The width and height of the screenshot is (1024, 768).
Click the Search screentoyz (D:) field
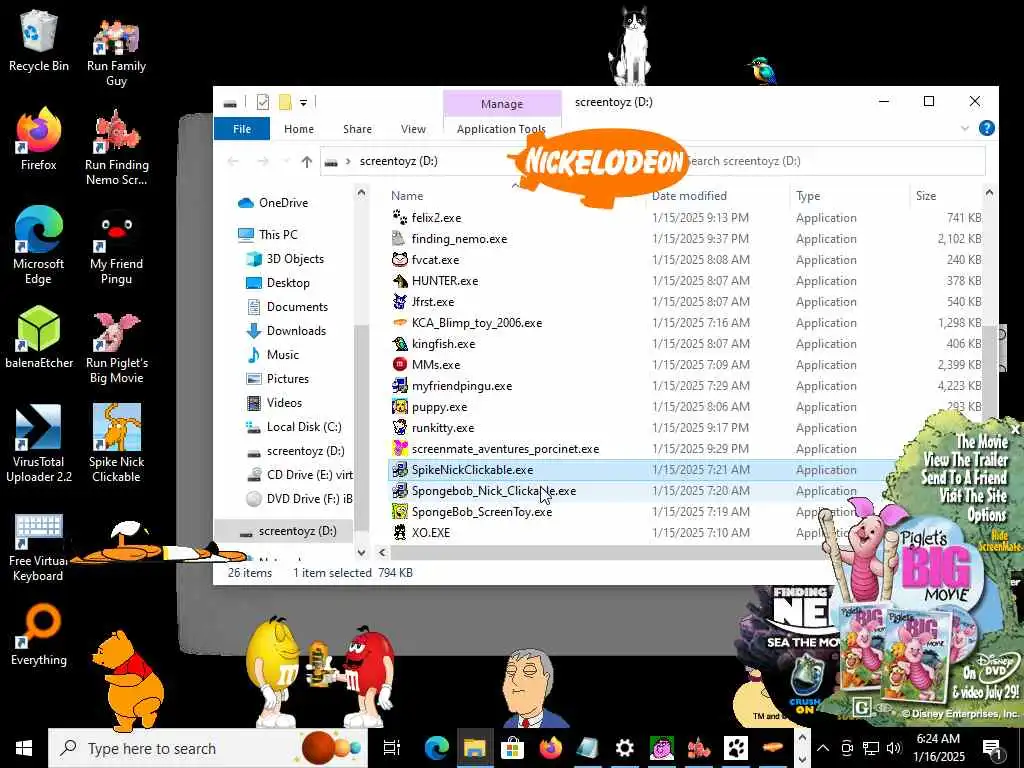[833, 161]
